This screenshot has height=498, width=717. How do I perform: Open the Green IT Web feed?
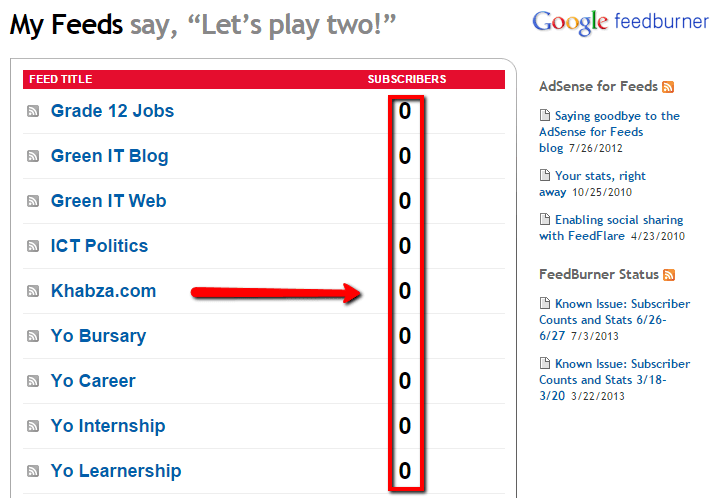point(108,201)
